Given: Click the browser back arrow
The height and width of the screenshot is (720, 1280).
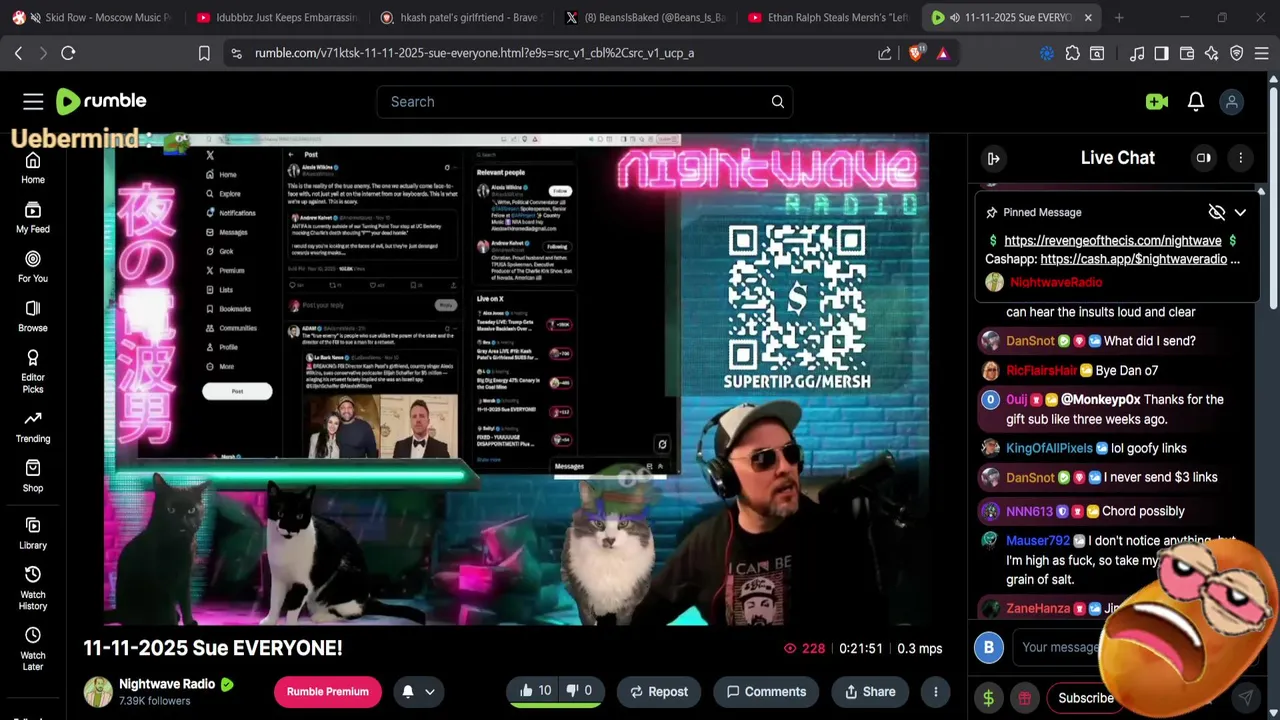Looking at the screenshot, I should 18,53.
